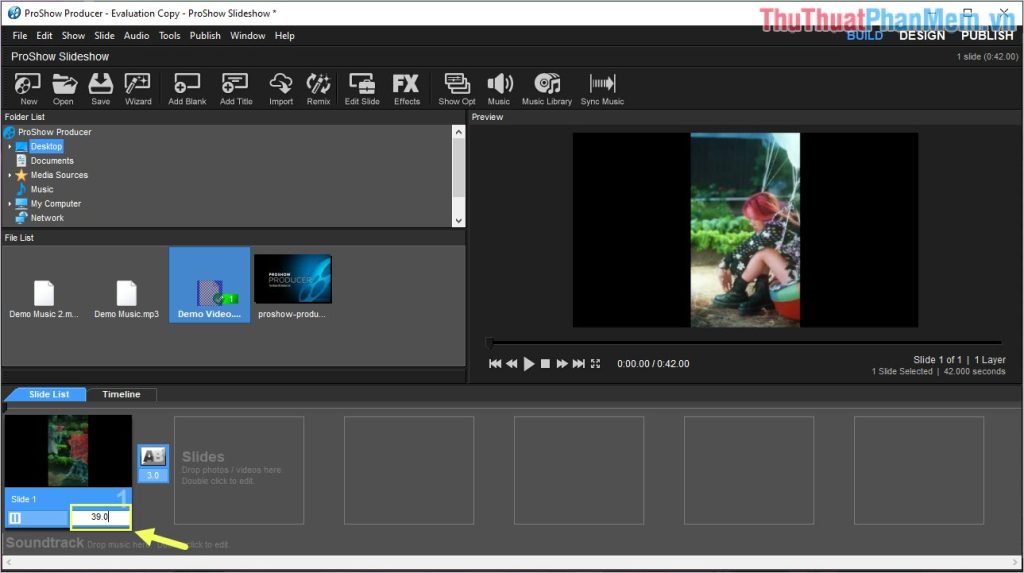Image resolution: width=1024 pixels, height=573 pixels.
Task: Open a show with the Open icon
Action: 63,88
